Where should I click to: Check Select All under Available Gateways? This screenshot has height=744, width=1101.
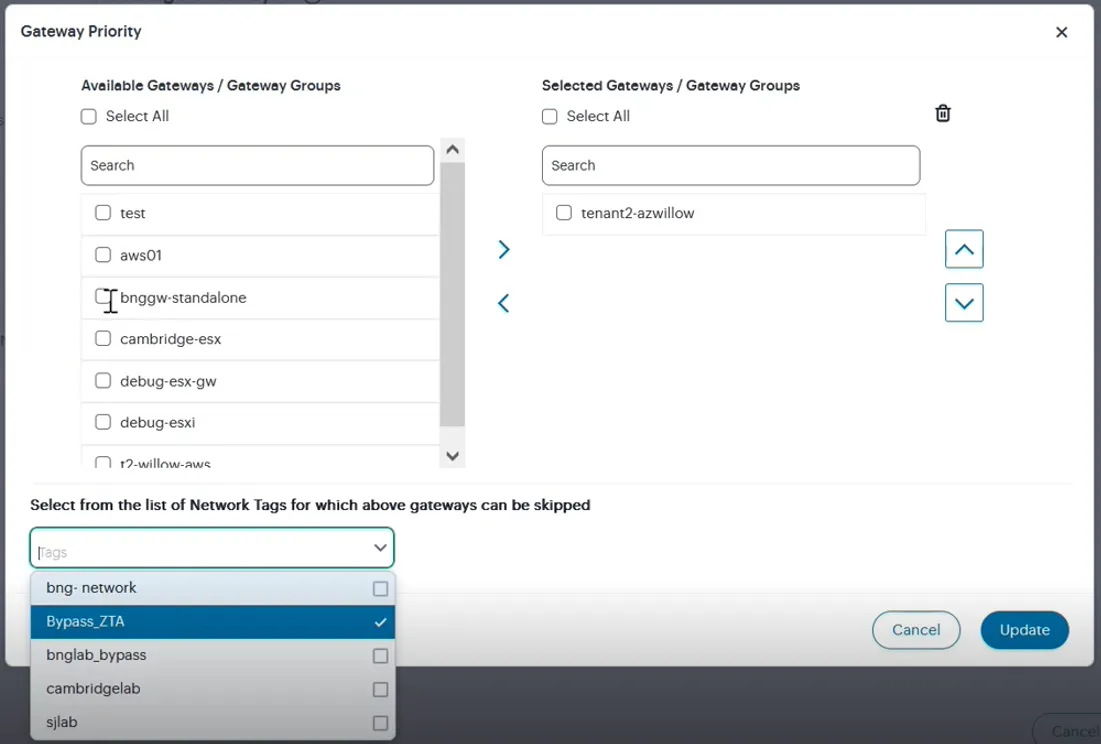click(x=88, y=117)
